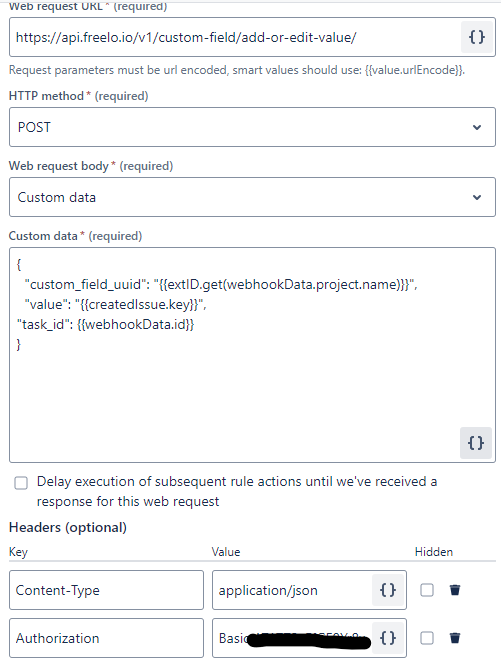This screenshot has height=661, width=501.
Task: Edit the Basic authorization value field
Action: point(293,638)
